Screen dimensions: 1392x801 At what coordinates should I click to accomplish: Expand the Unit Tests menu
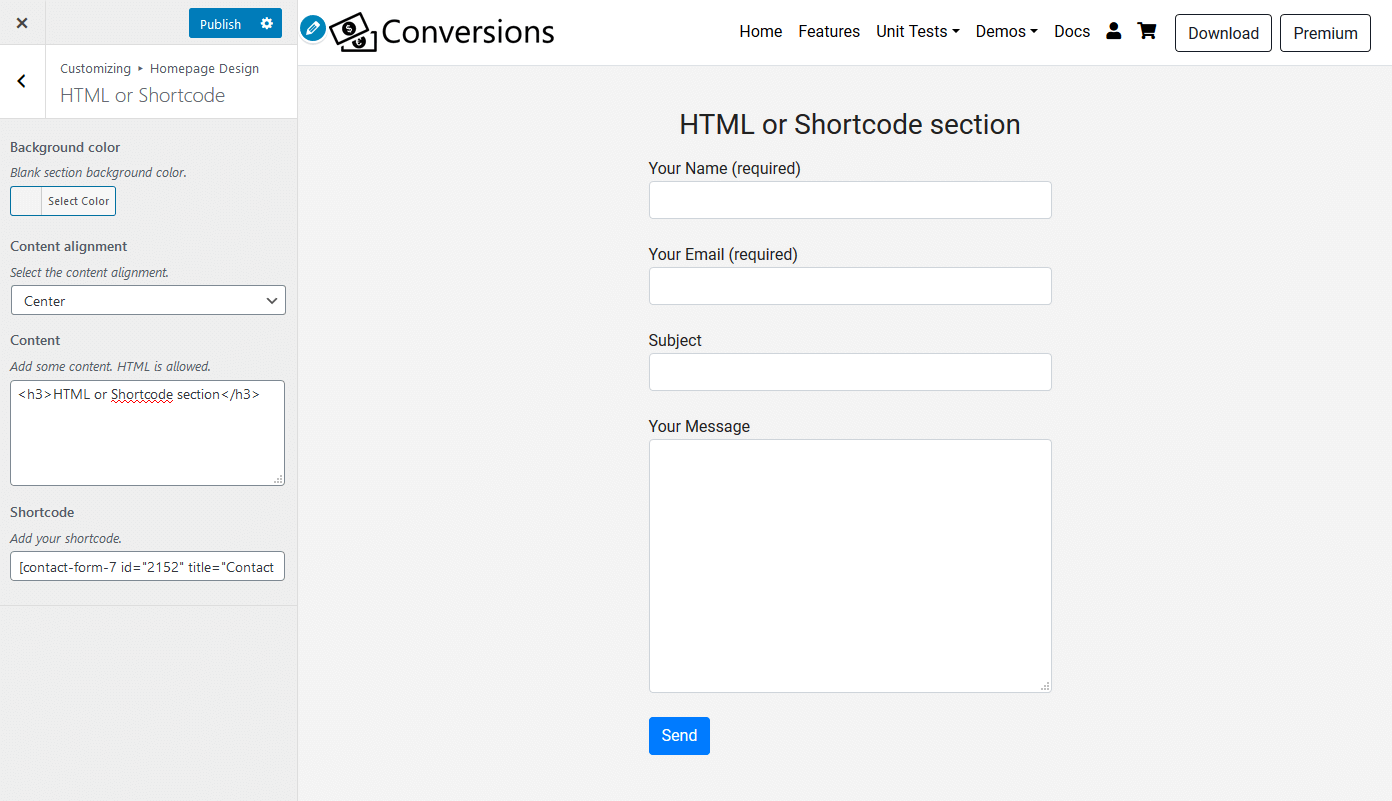coord(917,32)
